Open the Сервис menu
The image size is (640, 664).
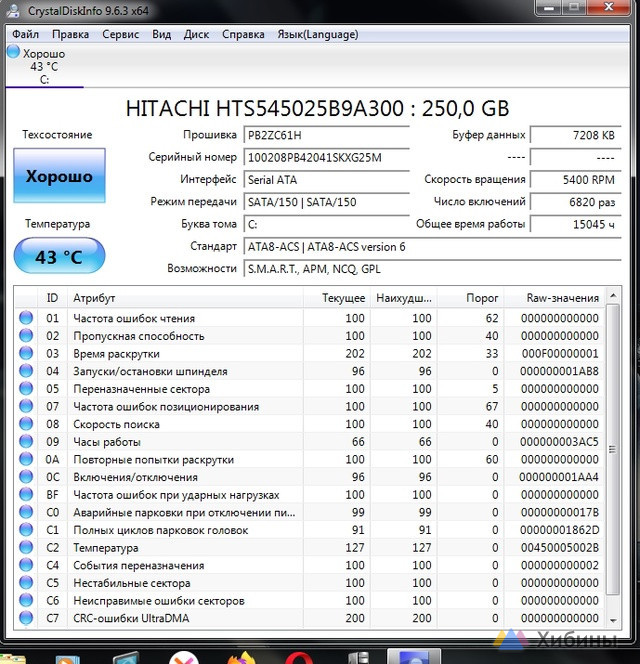pos(120,34)
